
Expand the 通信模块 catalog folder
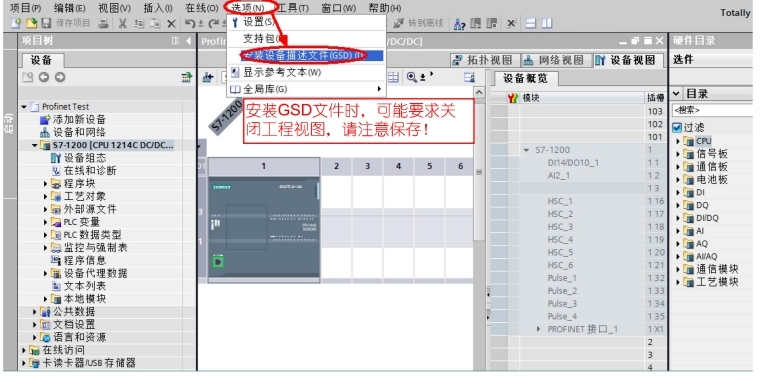coord(678,269)
